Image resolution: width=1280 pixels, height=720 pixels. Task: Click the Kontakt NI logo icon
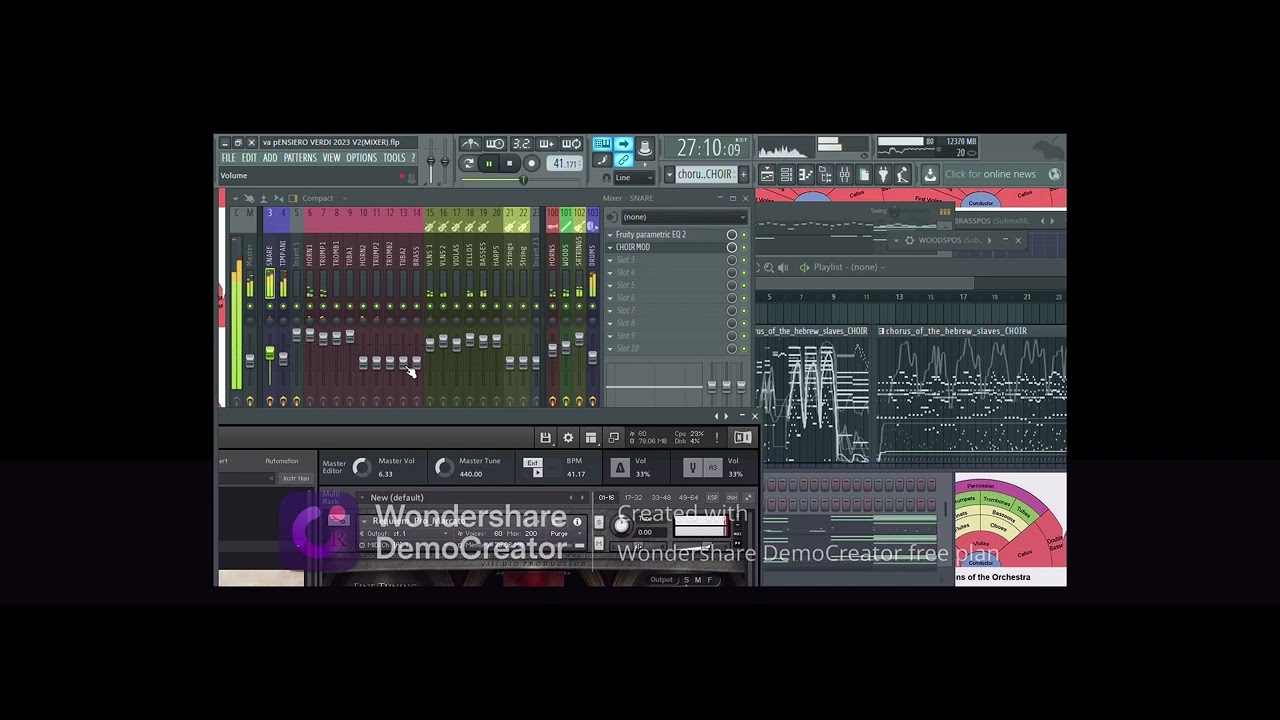[742, 438]
